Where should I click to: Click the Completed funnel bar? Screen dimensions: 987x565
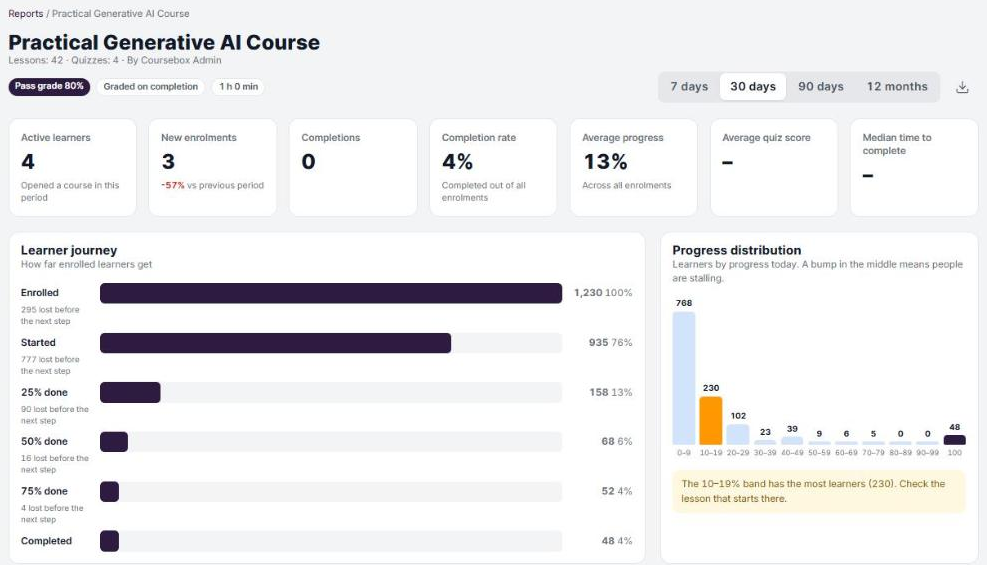point(110,541)
